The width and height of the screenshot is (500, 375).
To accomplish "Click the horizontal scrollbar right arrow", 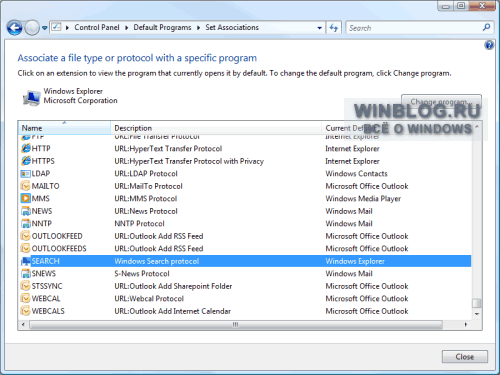I will [466, 324].
